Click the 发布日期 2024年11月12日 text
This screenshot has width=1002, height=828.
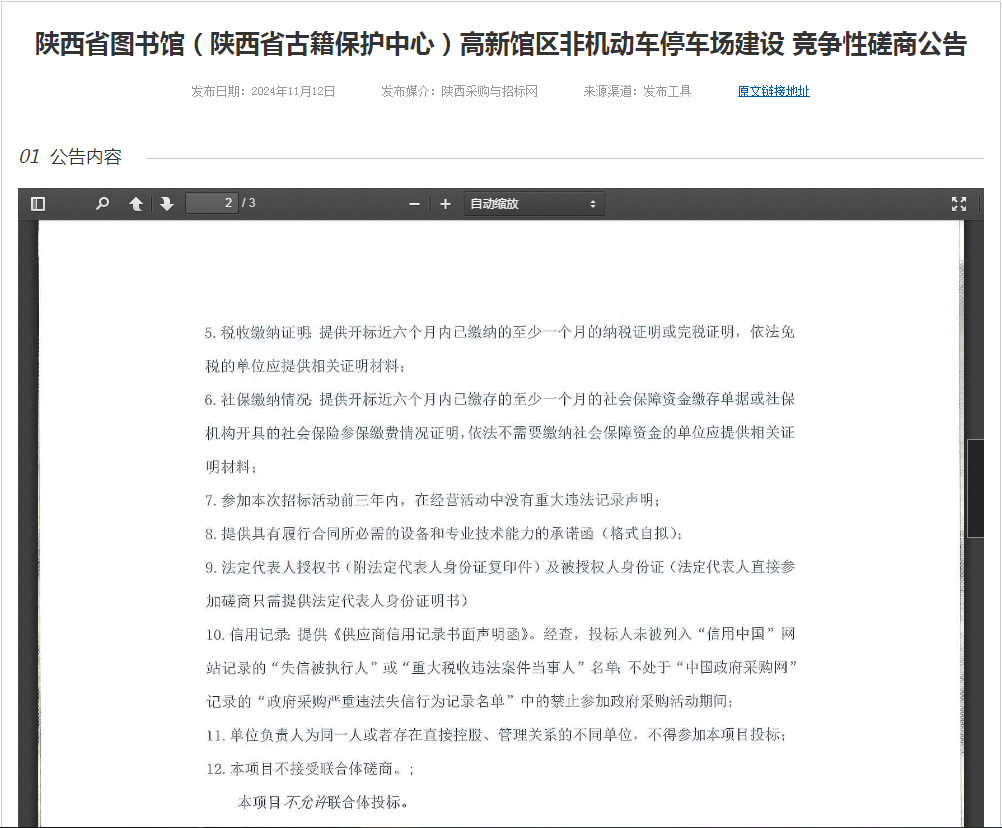[x=263, y=91]
